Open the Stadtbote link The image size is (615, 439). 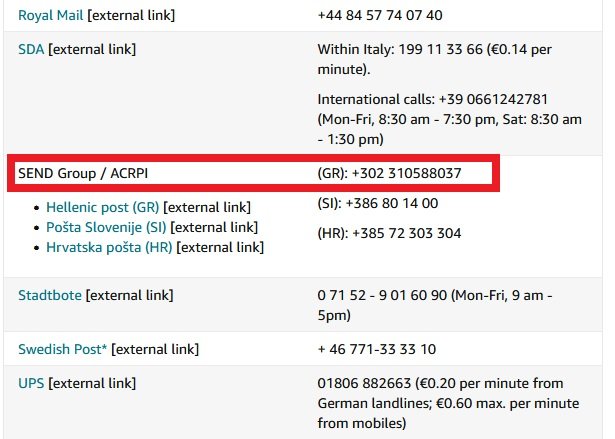tap(50, 295)
